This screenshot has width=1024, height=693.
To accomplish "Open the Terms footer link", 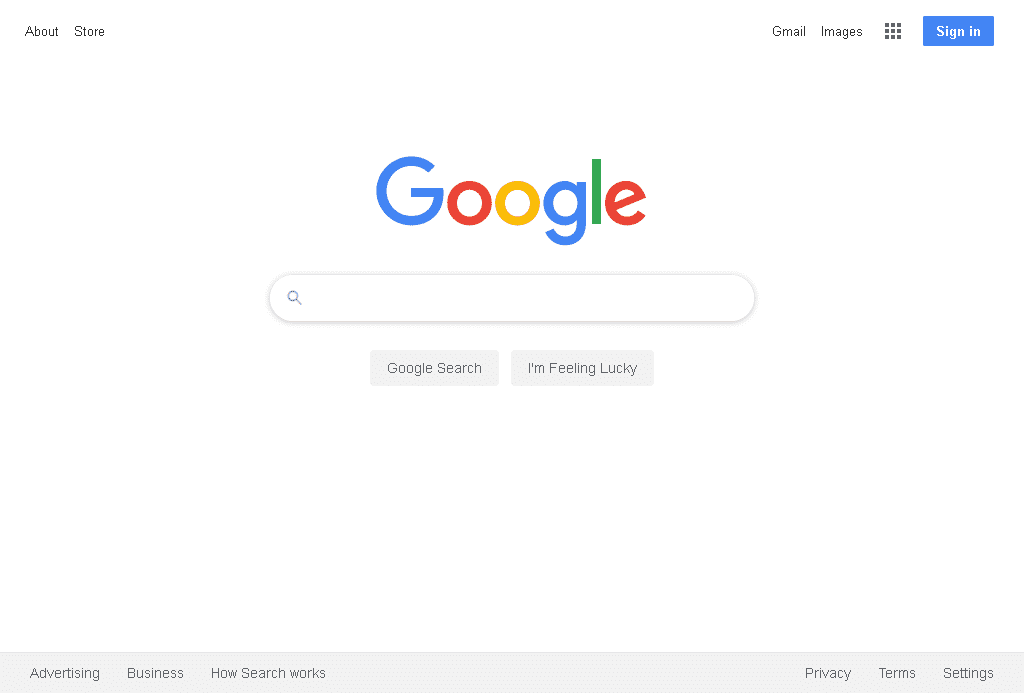I will click(x=897, y=673).
